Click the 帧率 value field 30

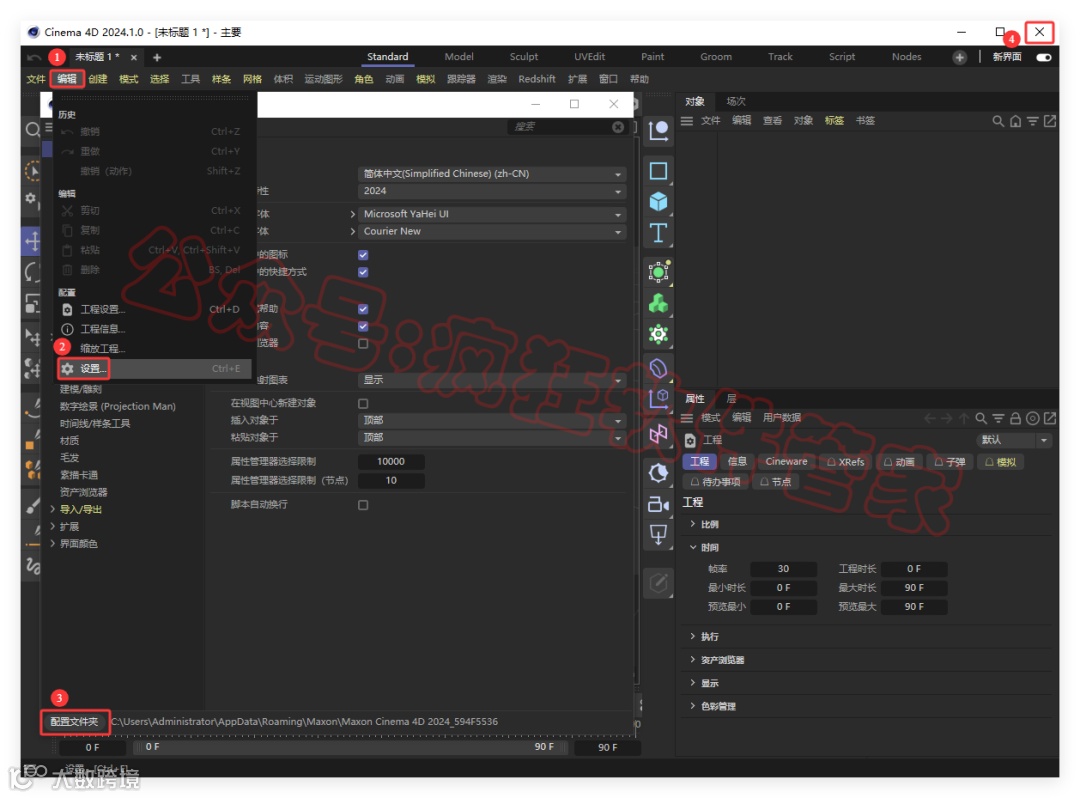coord(783,569)
